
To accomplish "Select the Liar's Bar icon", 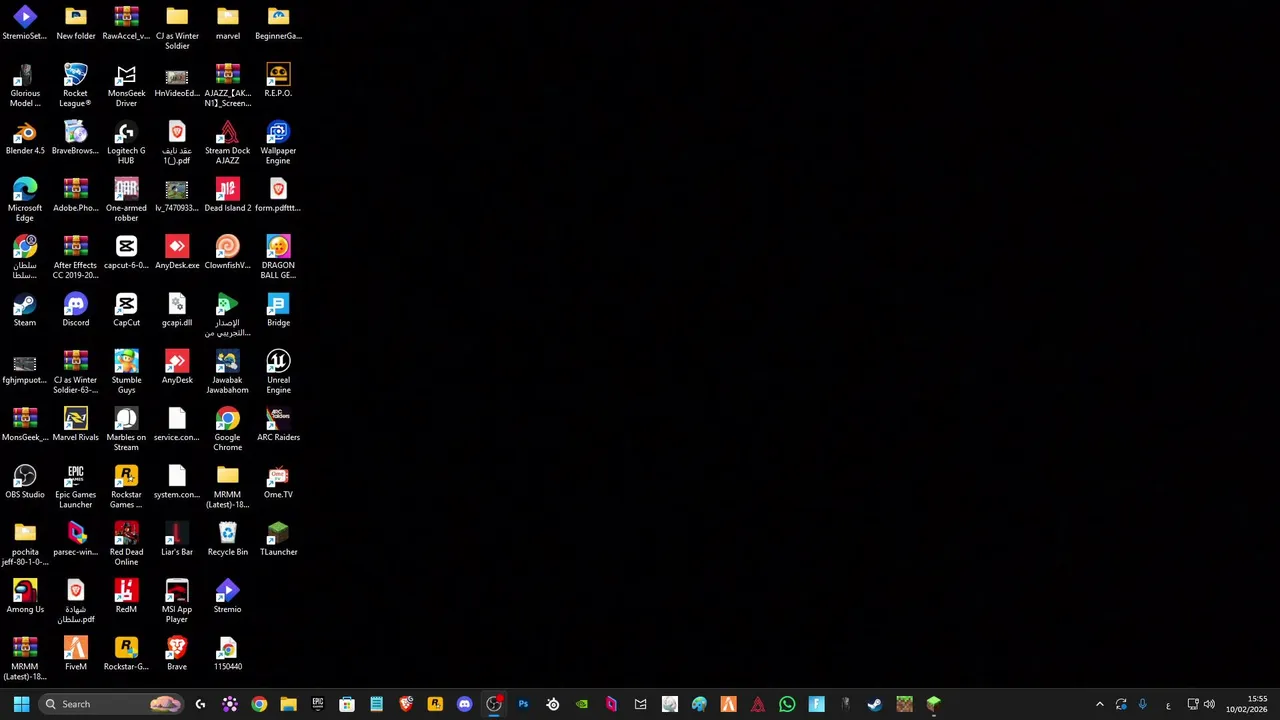I will [177, 539].
